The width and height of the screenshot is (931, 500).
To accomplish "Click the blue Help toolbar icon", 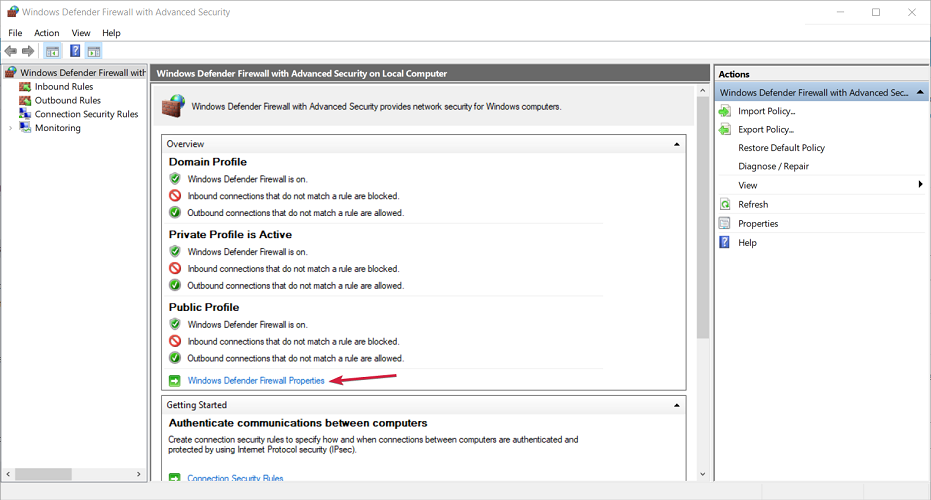I will [x=75, y=51].
